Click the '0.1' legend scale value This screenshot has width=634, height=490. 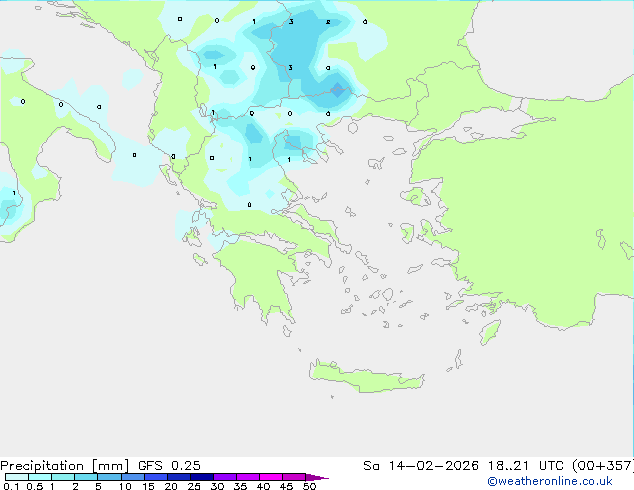pos(11,486)
